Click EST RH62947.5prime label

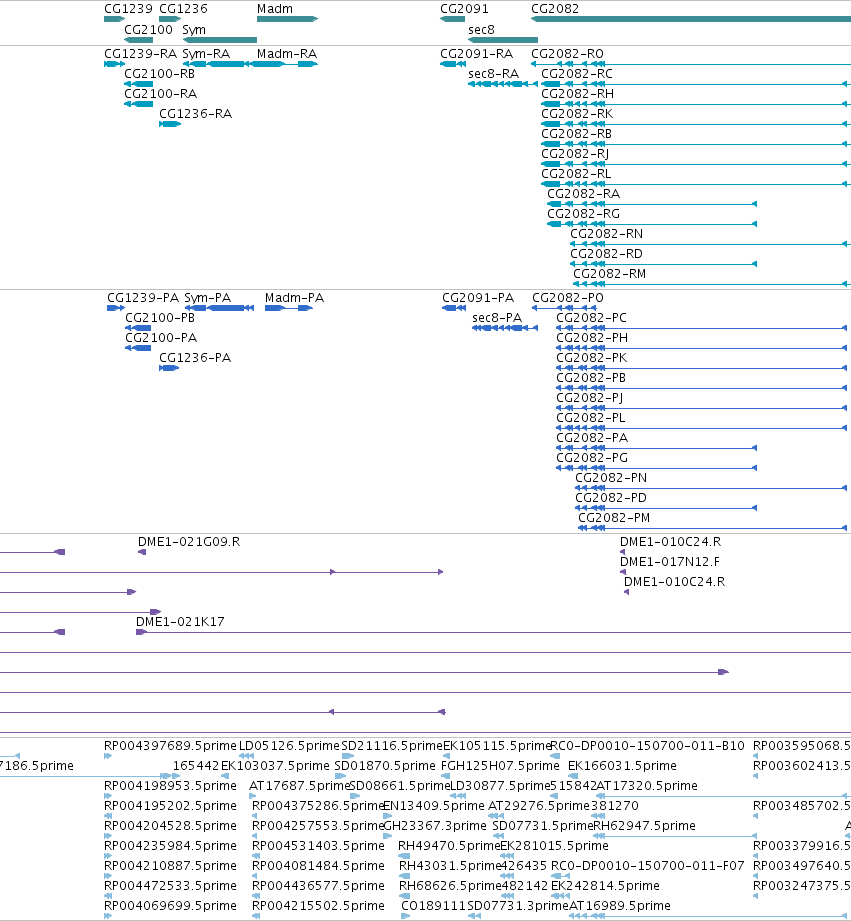coord(644,826)
